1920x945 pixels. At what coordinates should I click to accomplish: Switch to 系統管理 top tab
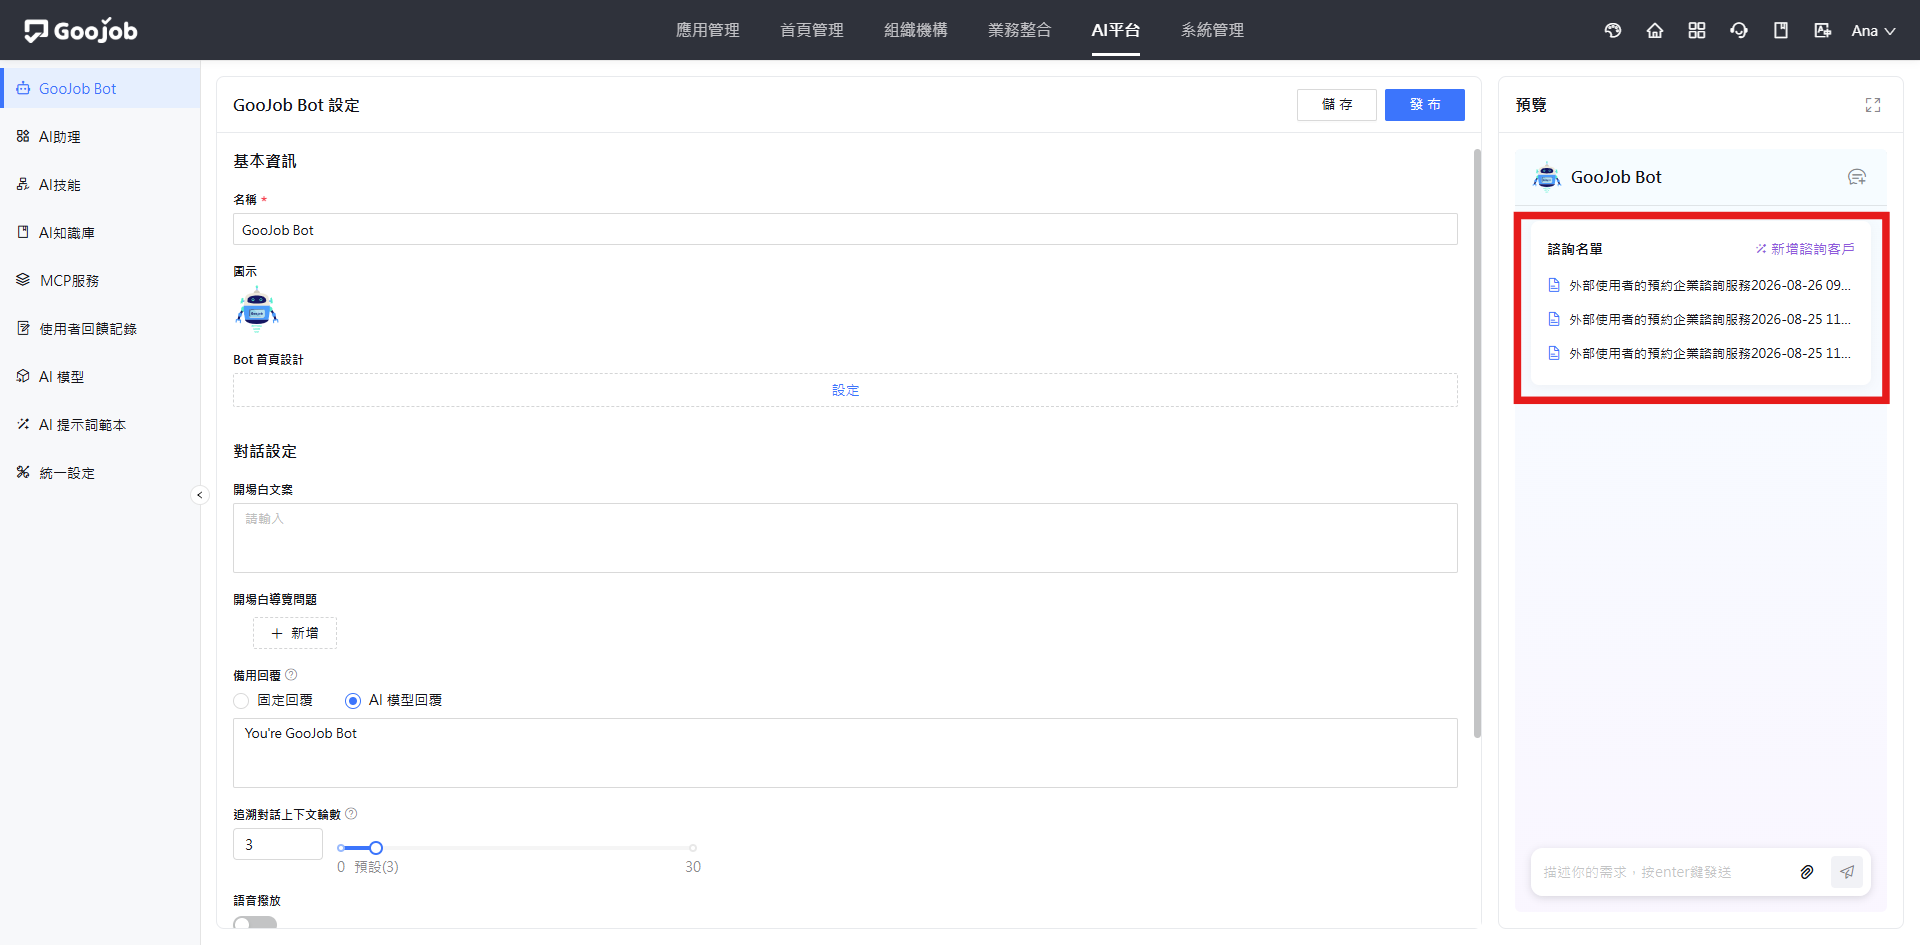point(1212,30)
